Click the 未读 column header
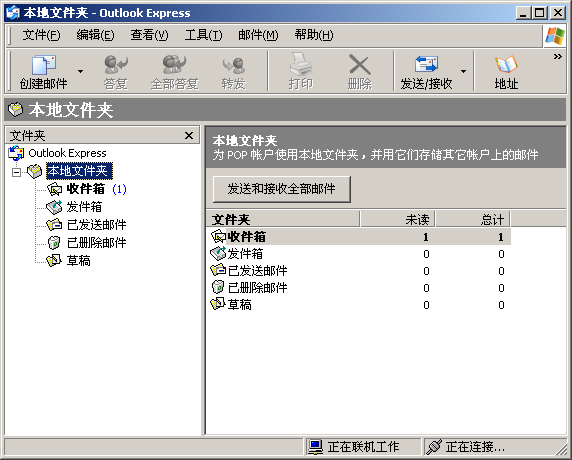Viewport: 572px width, 460px height. 398,219
